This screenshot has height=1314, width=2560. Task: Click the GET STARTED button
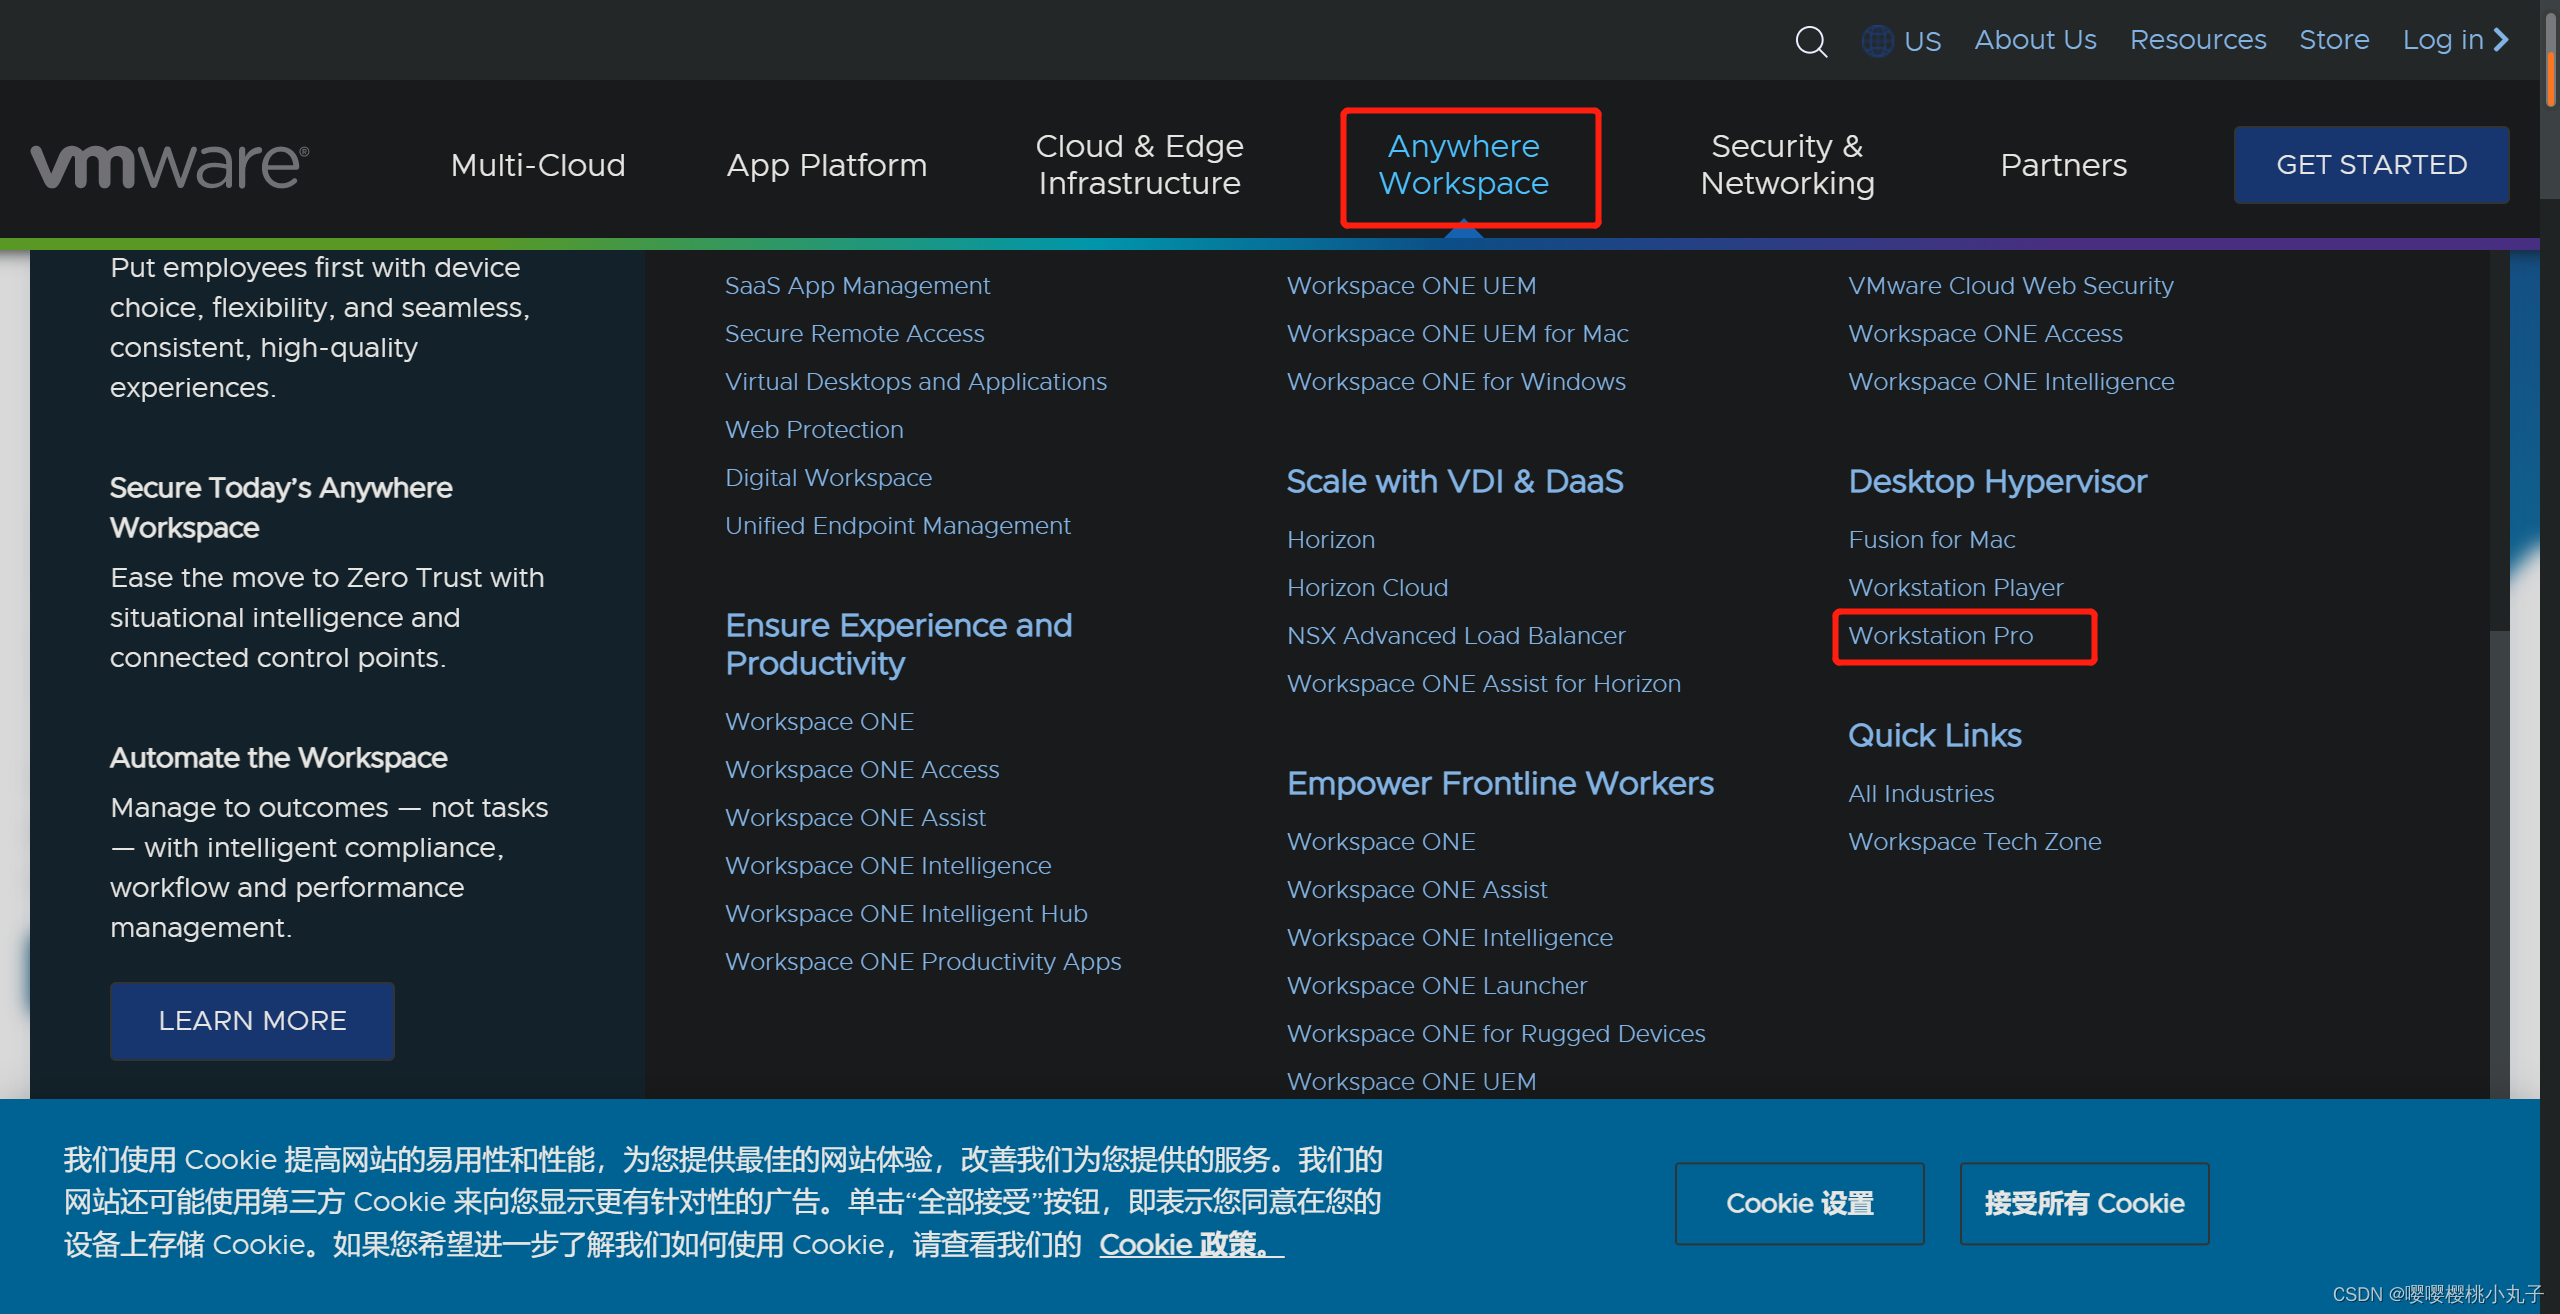pos(2372,165)
